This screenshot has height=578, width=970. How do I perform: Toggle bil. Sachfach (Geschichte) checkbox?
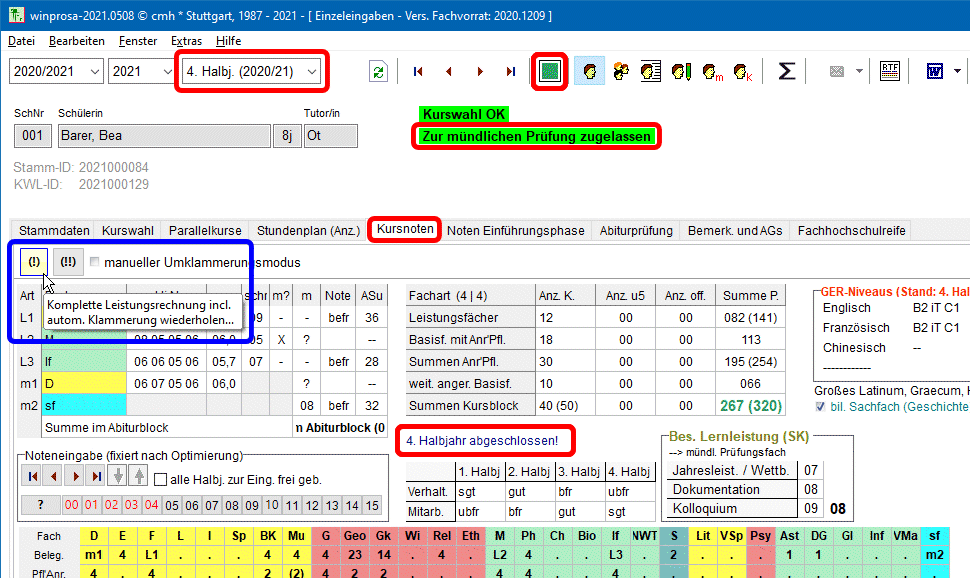[x=820, y=407]
